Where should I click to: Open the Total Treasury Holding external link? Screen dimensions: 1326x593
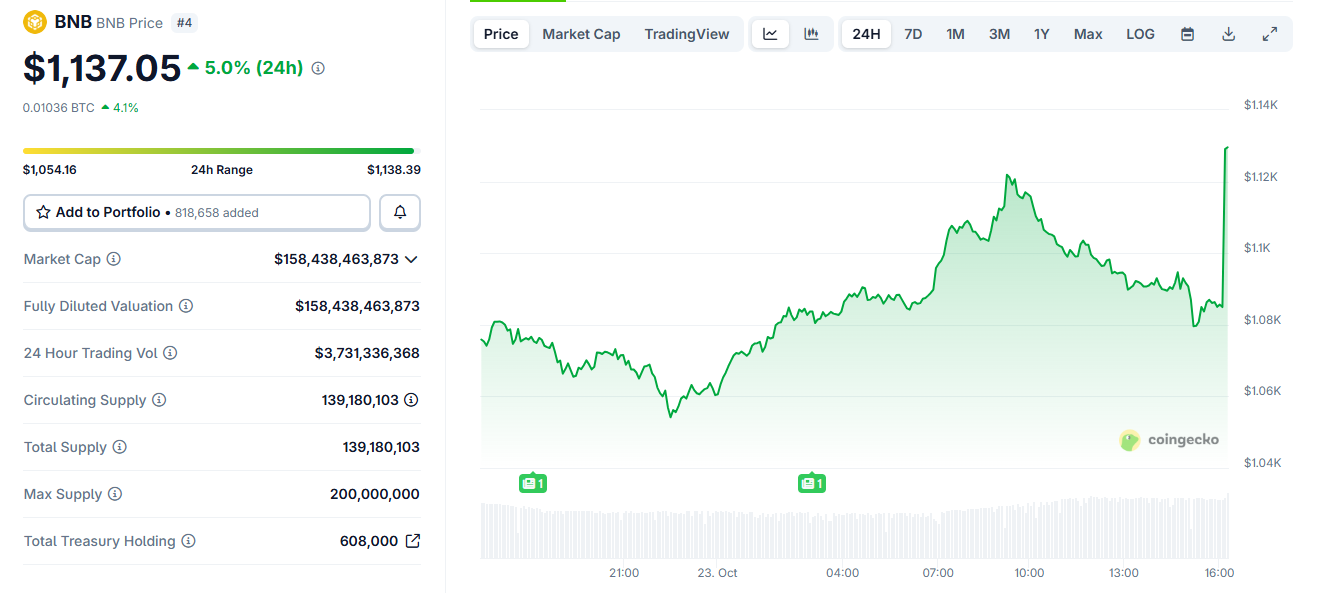pyautogui.click(x=412, y=540)
